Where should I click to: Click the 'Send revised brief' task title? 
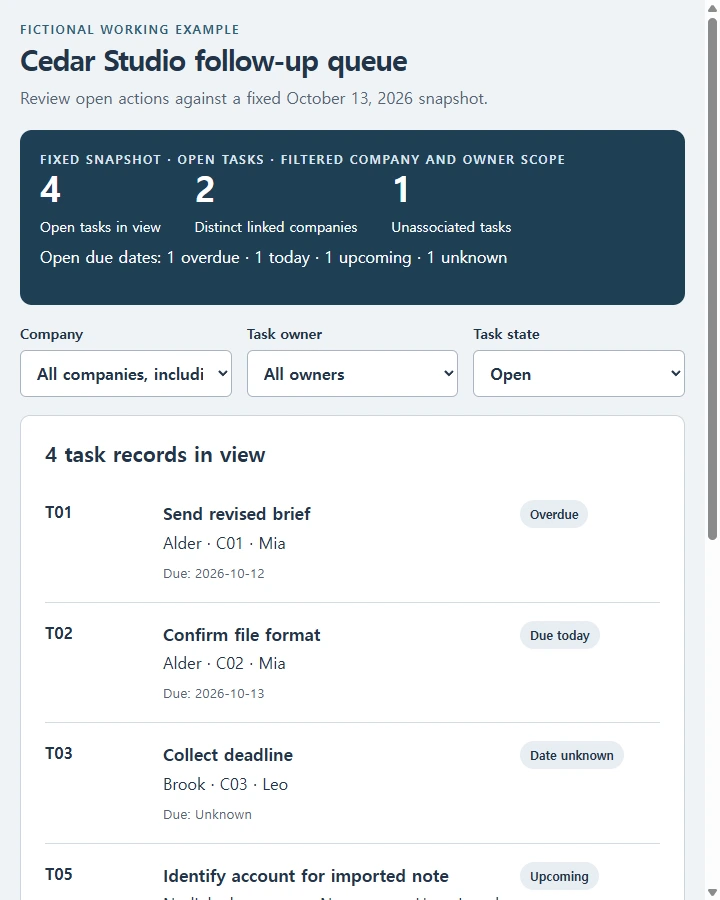tap(237, 514)
